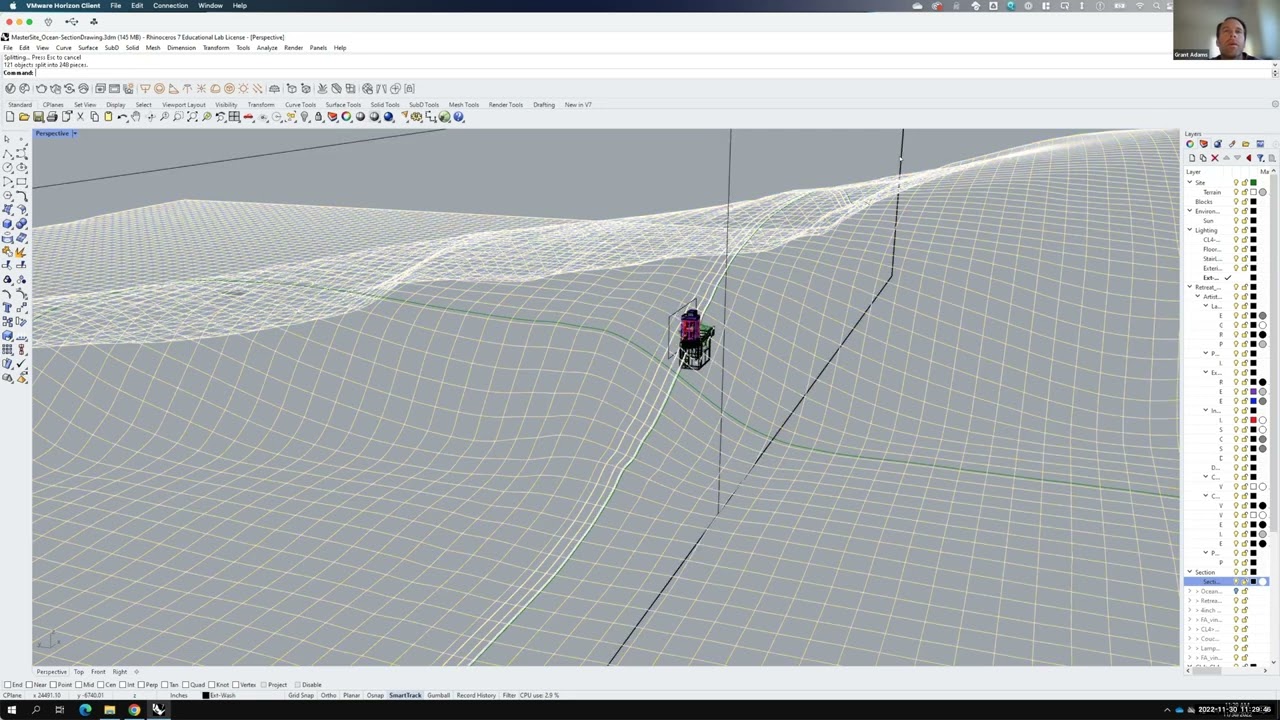Open the Analyze menu
Viewport: 1280px width, 720px height.
267,48
